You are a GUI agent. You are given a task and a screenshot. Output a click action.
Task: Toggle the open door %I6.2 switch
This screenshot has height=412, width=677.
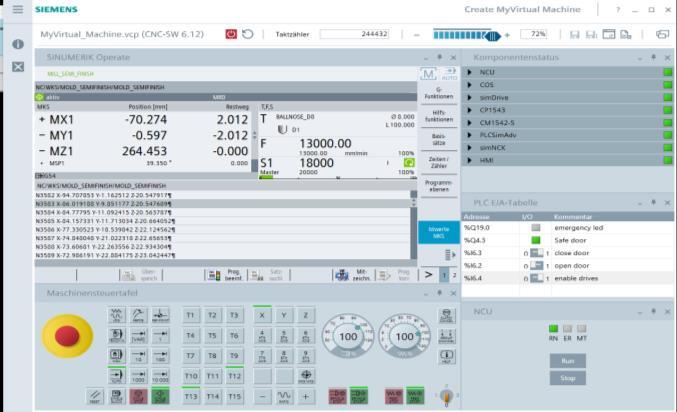pos(537,266)
